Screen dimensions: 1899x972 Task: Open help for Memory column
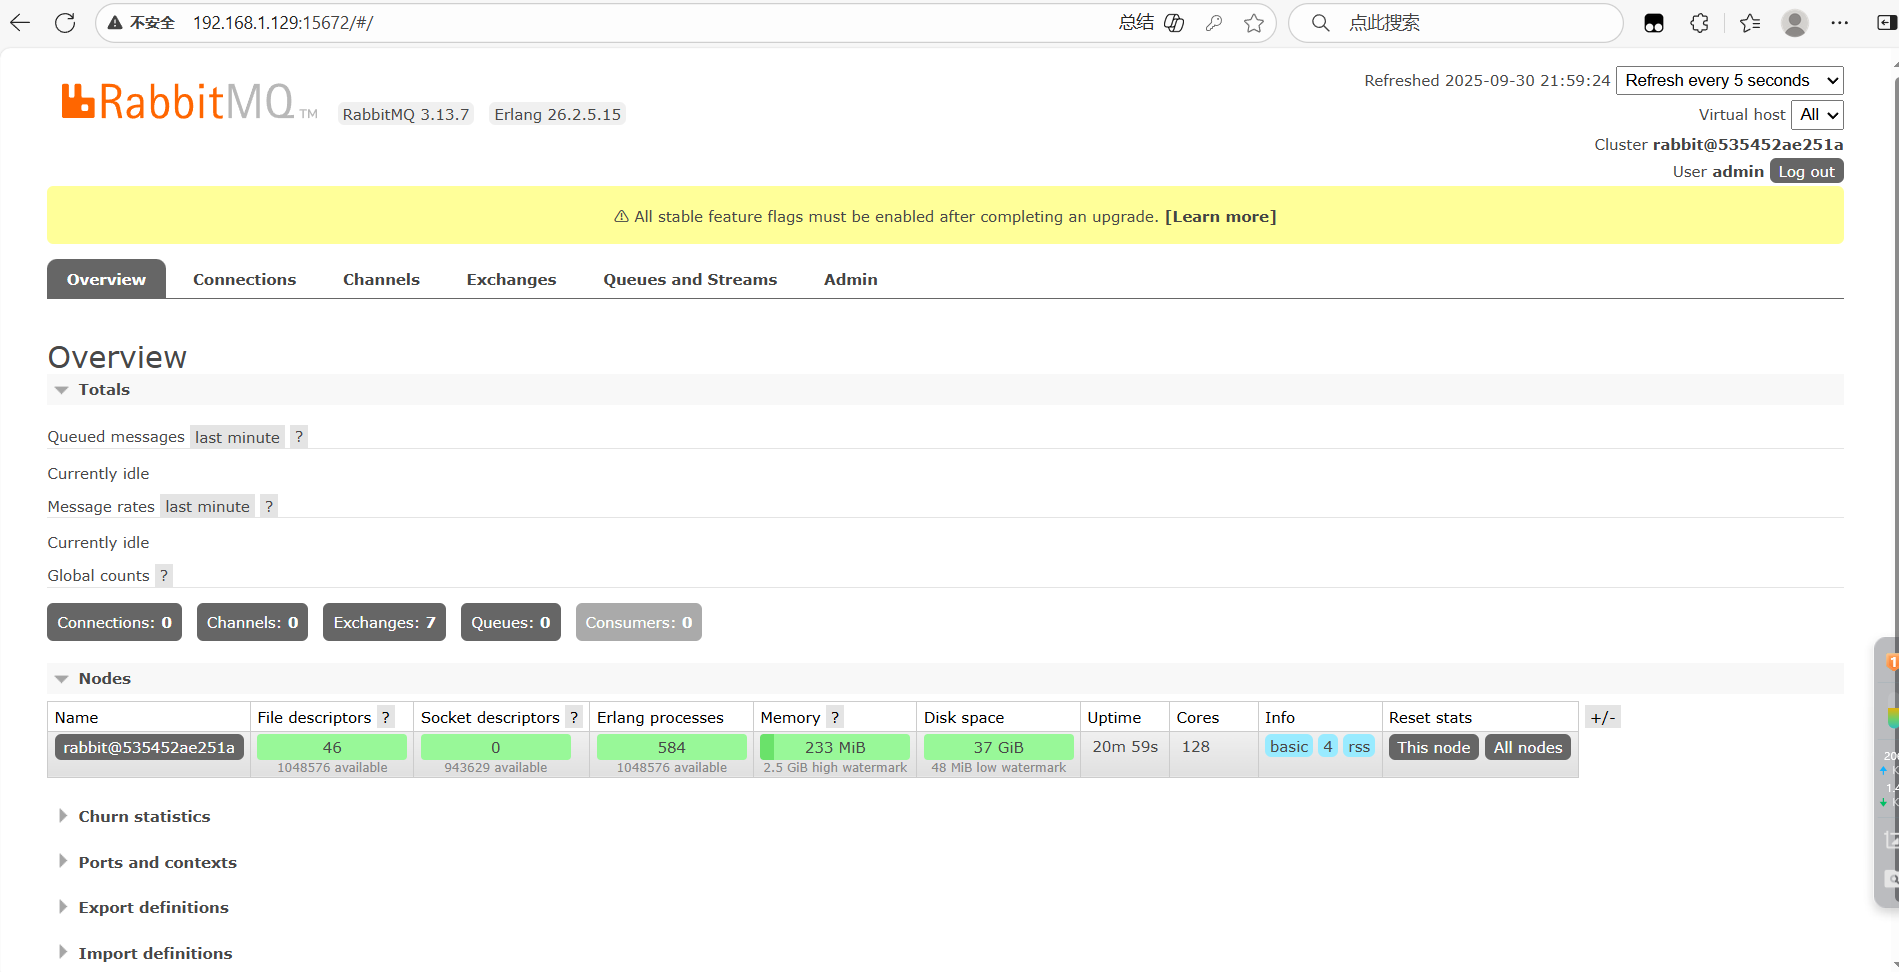pos(835,717)
